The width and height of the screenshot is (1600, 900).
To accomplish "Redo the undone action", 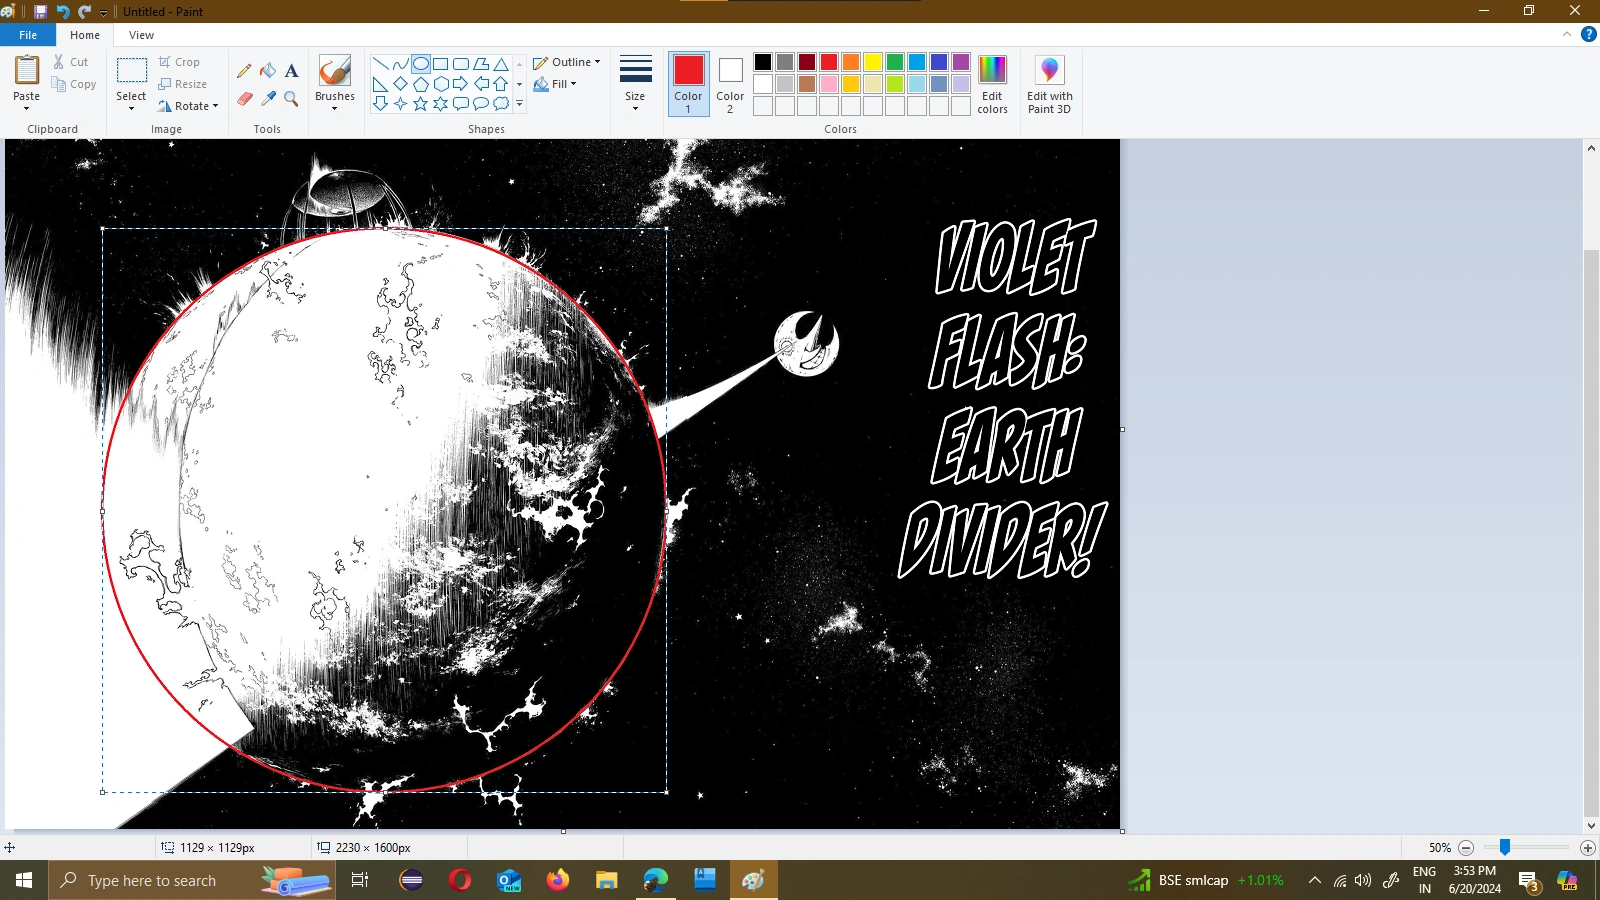I will click(x=84, y=12).
